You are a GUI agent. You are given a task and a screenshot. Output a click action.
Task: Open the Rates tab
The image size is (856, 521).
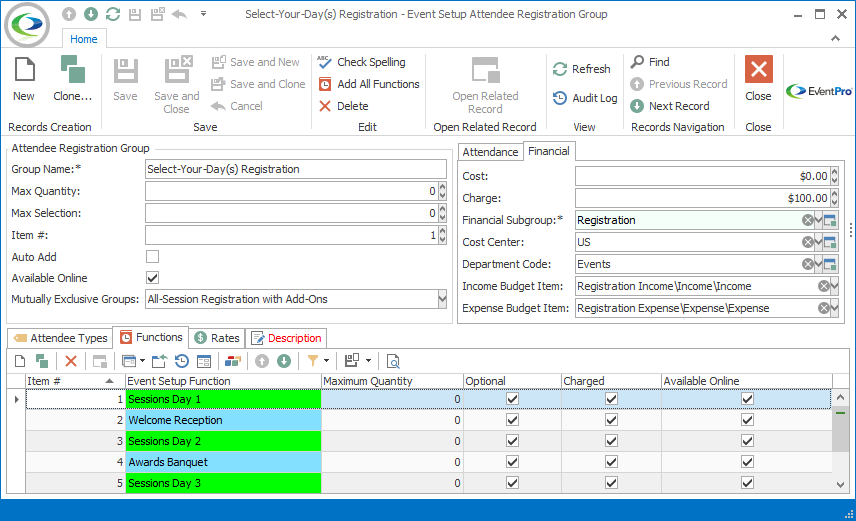coord(217,338)
